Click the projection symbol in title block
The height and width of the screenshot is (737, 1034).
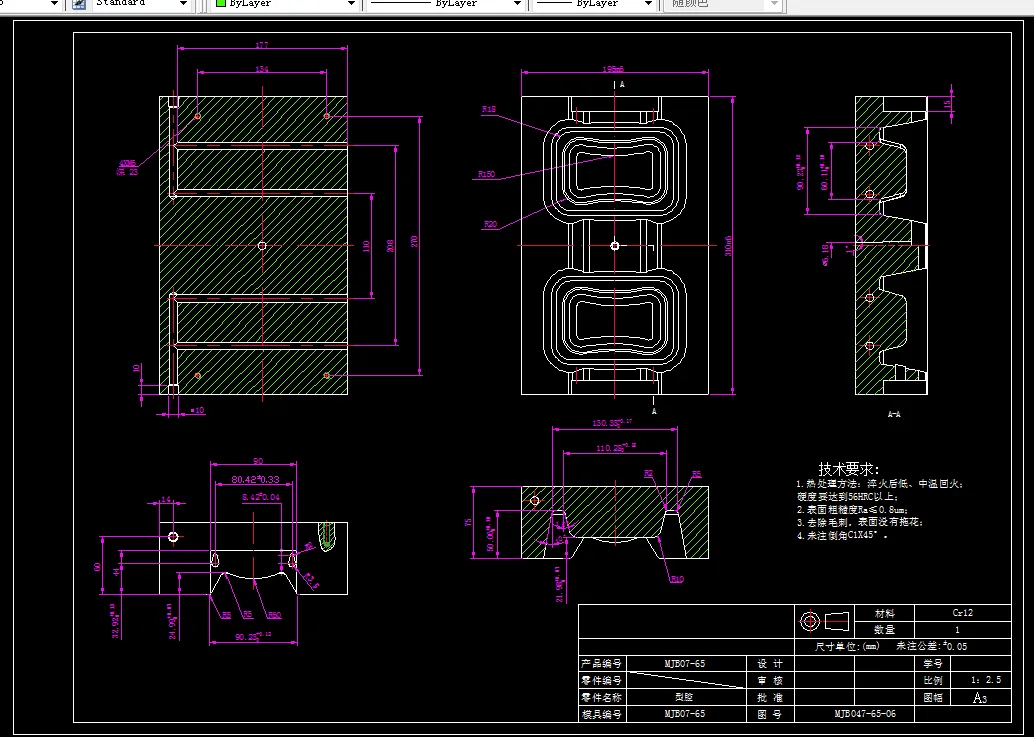coord(824,621)
